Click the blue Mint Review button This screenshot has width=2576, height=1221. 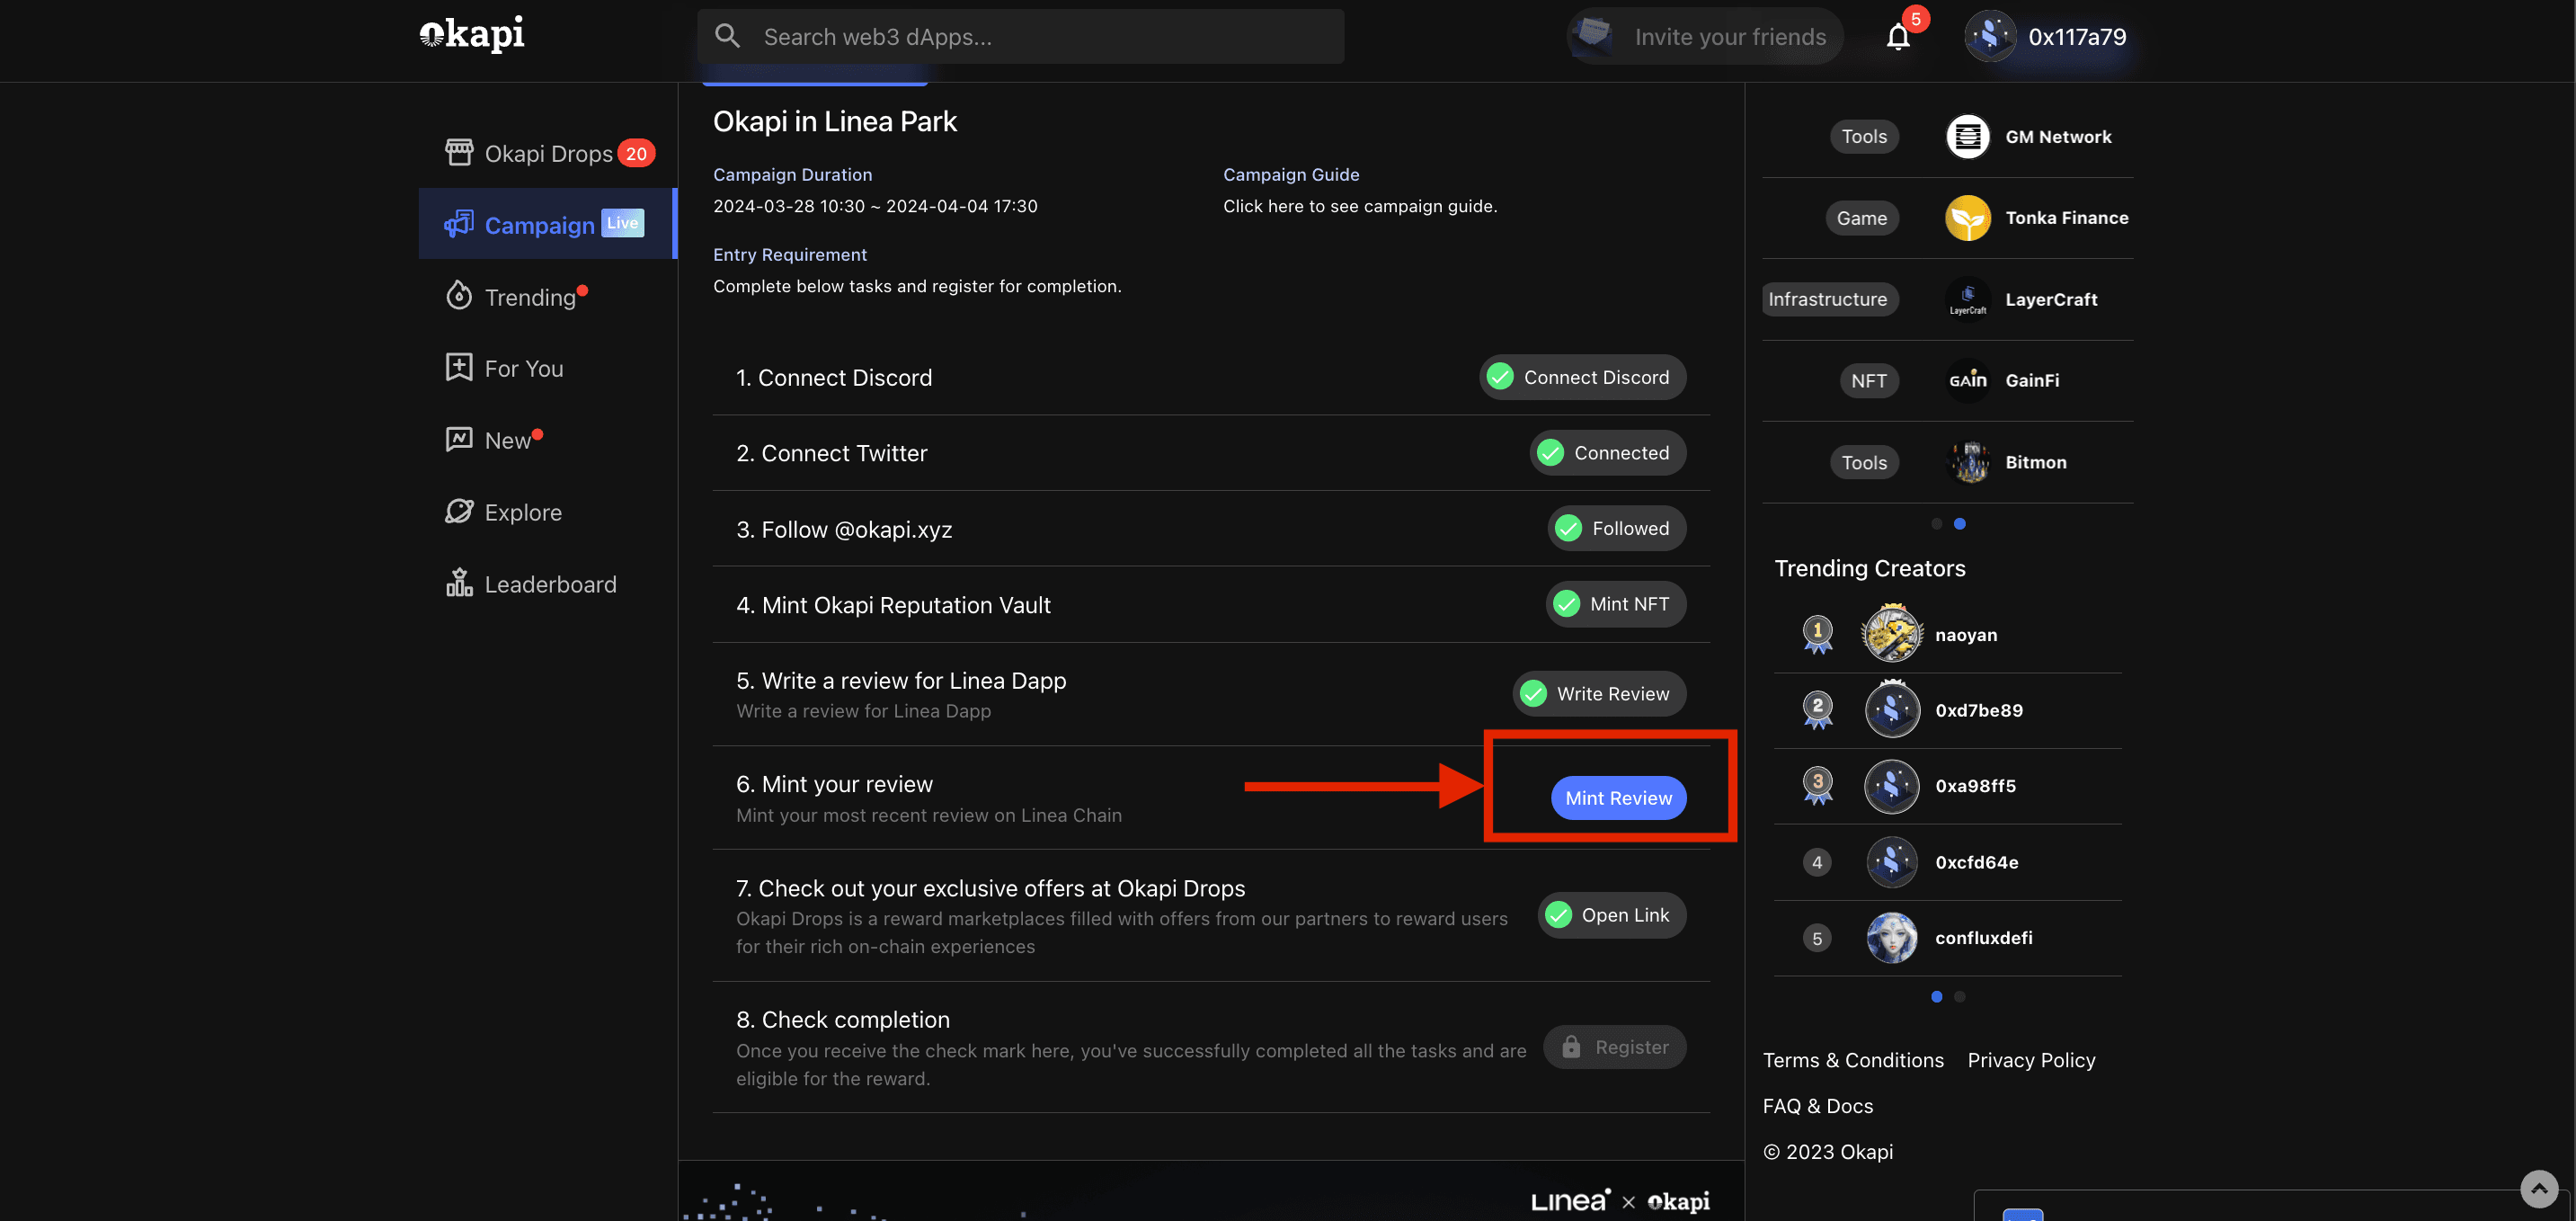1618,798
